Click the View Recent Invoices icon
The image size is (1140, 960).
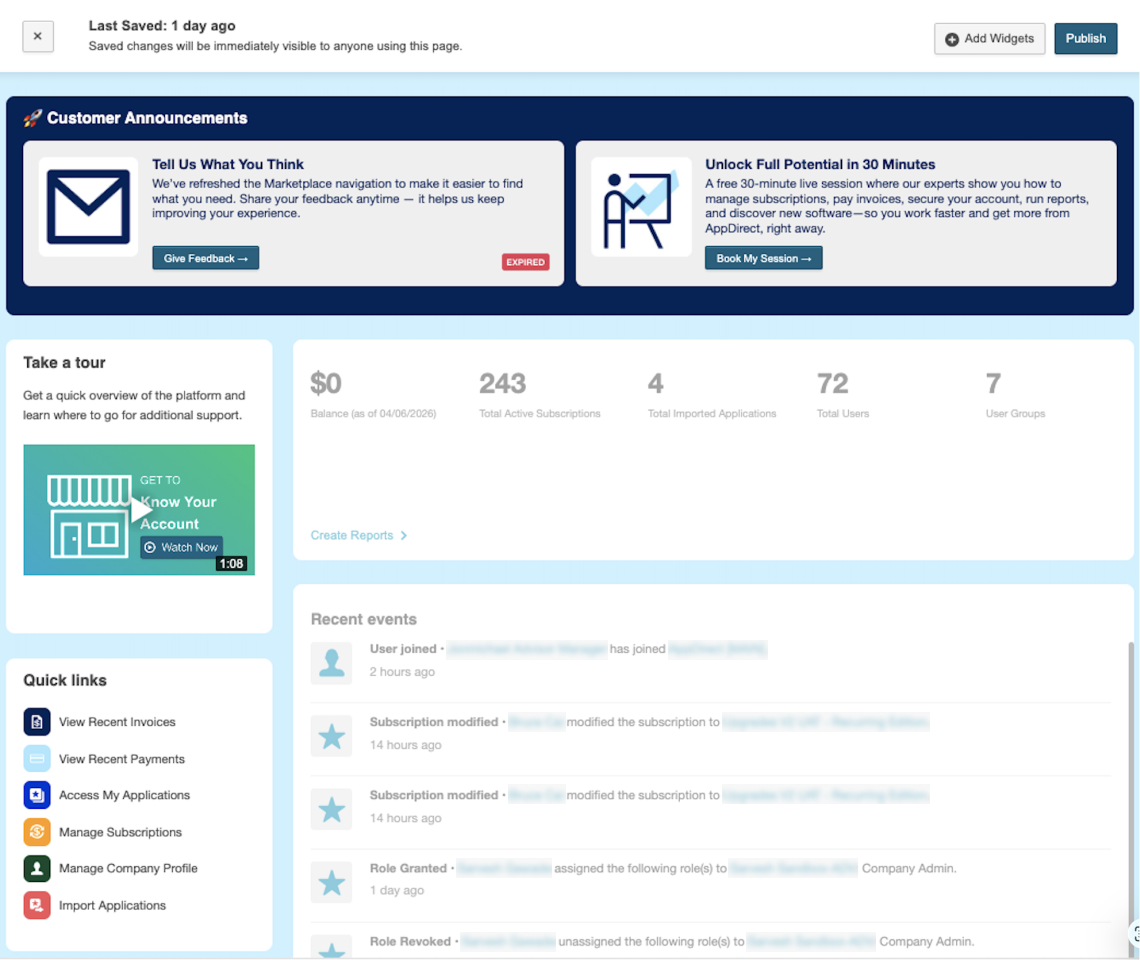37,722
